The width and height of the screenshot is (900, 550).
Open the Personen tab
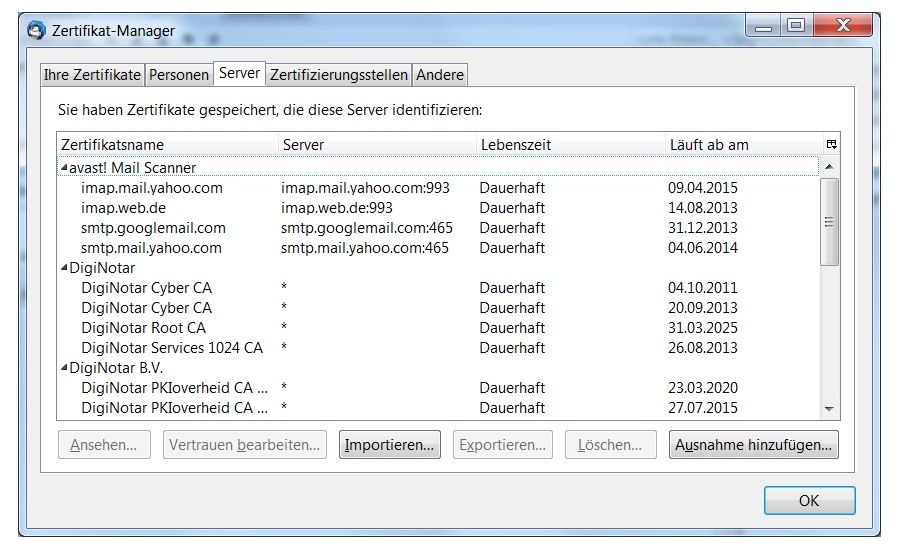tap(180, 75)
